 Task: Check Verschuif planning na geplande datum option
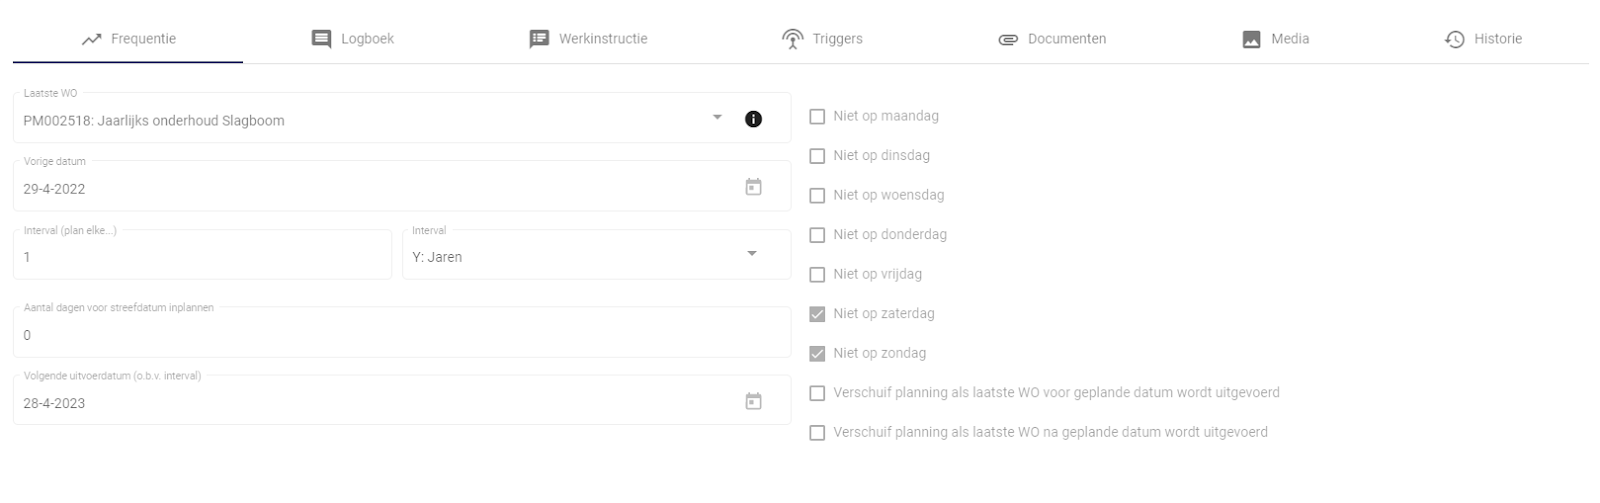817,433
